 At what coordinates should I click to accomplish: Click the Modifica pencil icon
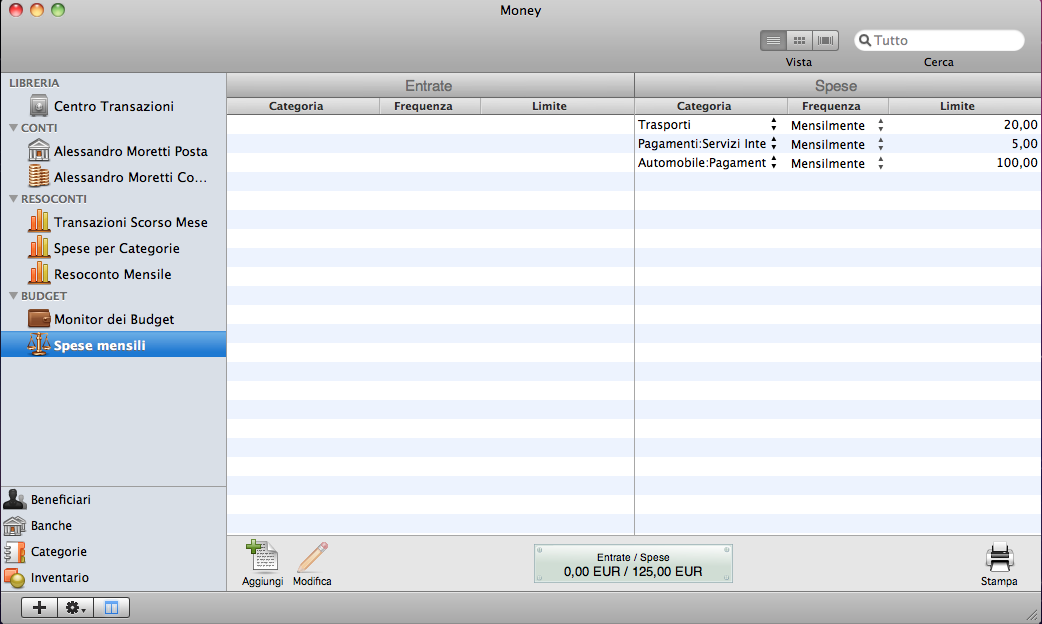pyautogui.click(x=312, y=557)
